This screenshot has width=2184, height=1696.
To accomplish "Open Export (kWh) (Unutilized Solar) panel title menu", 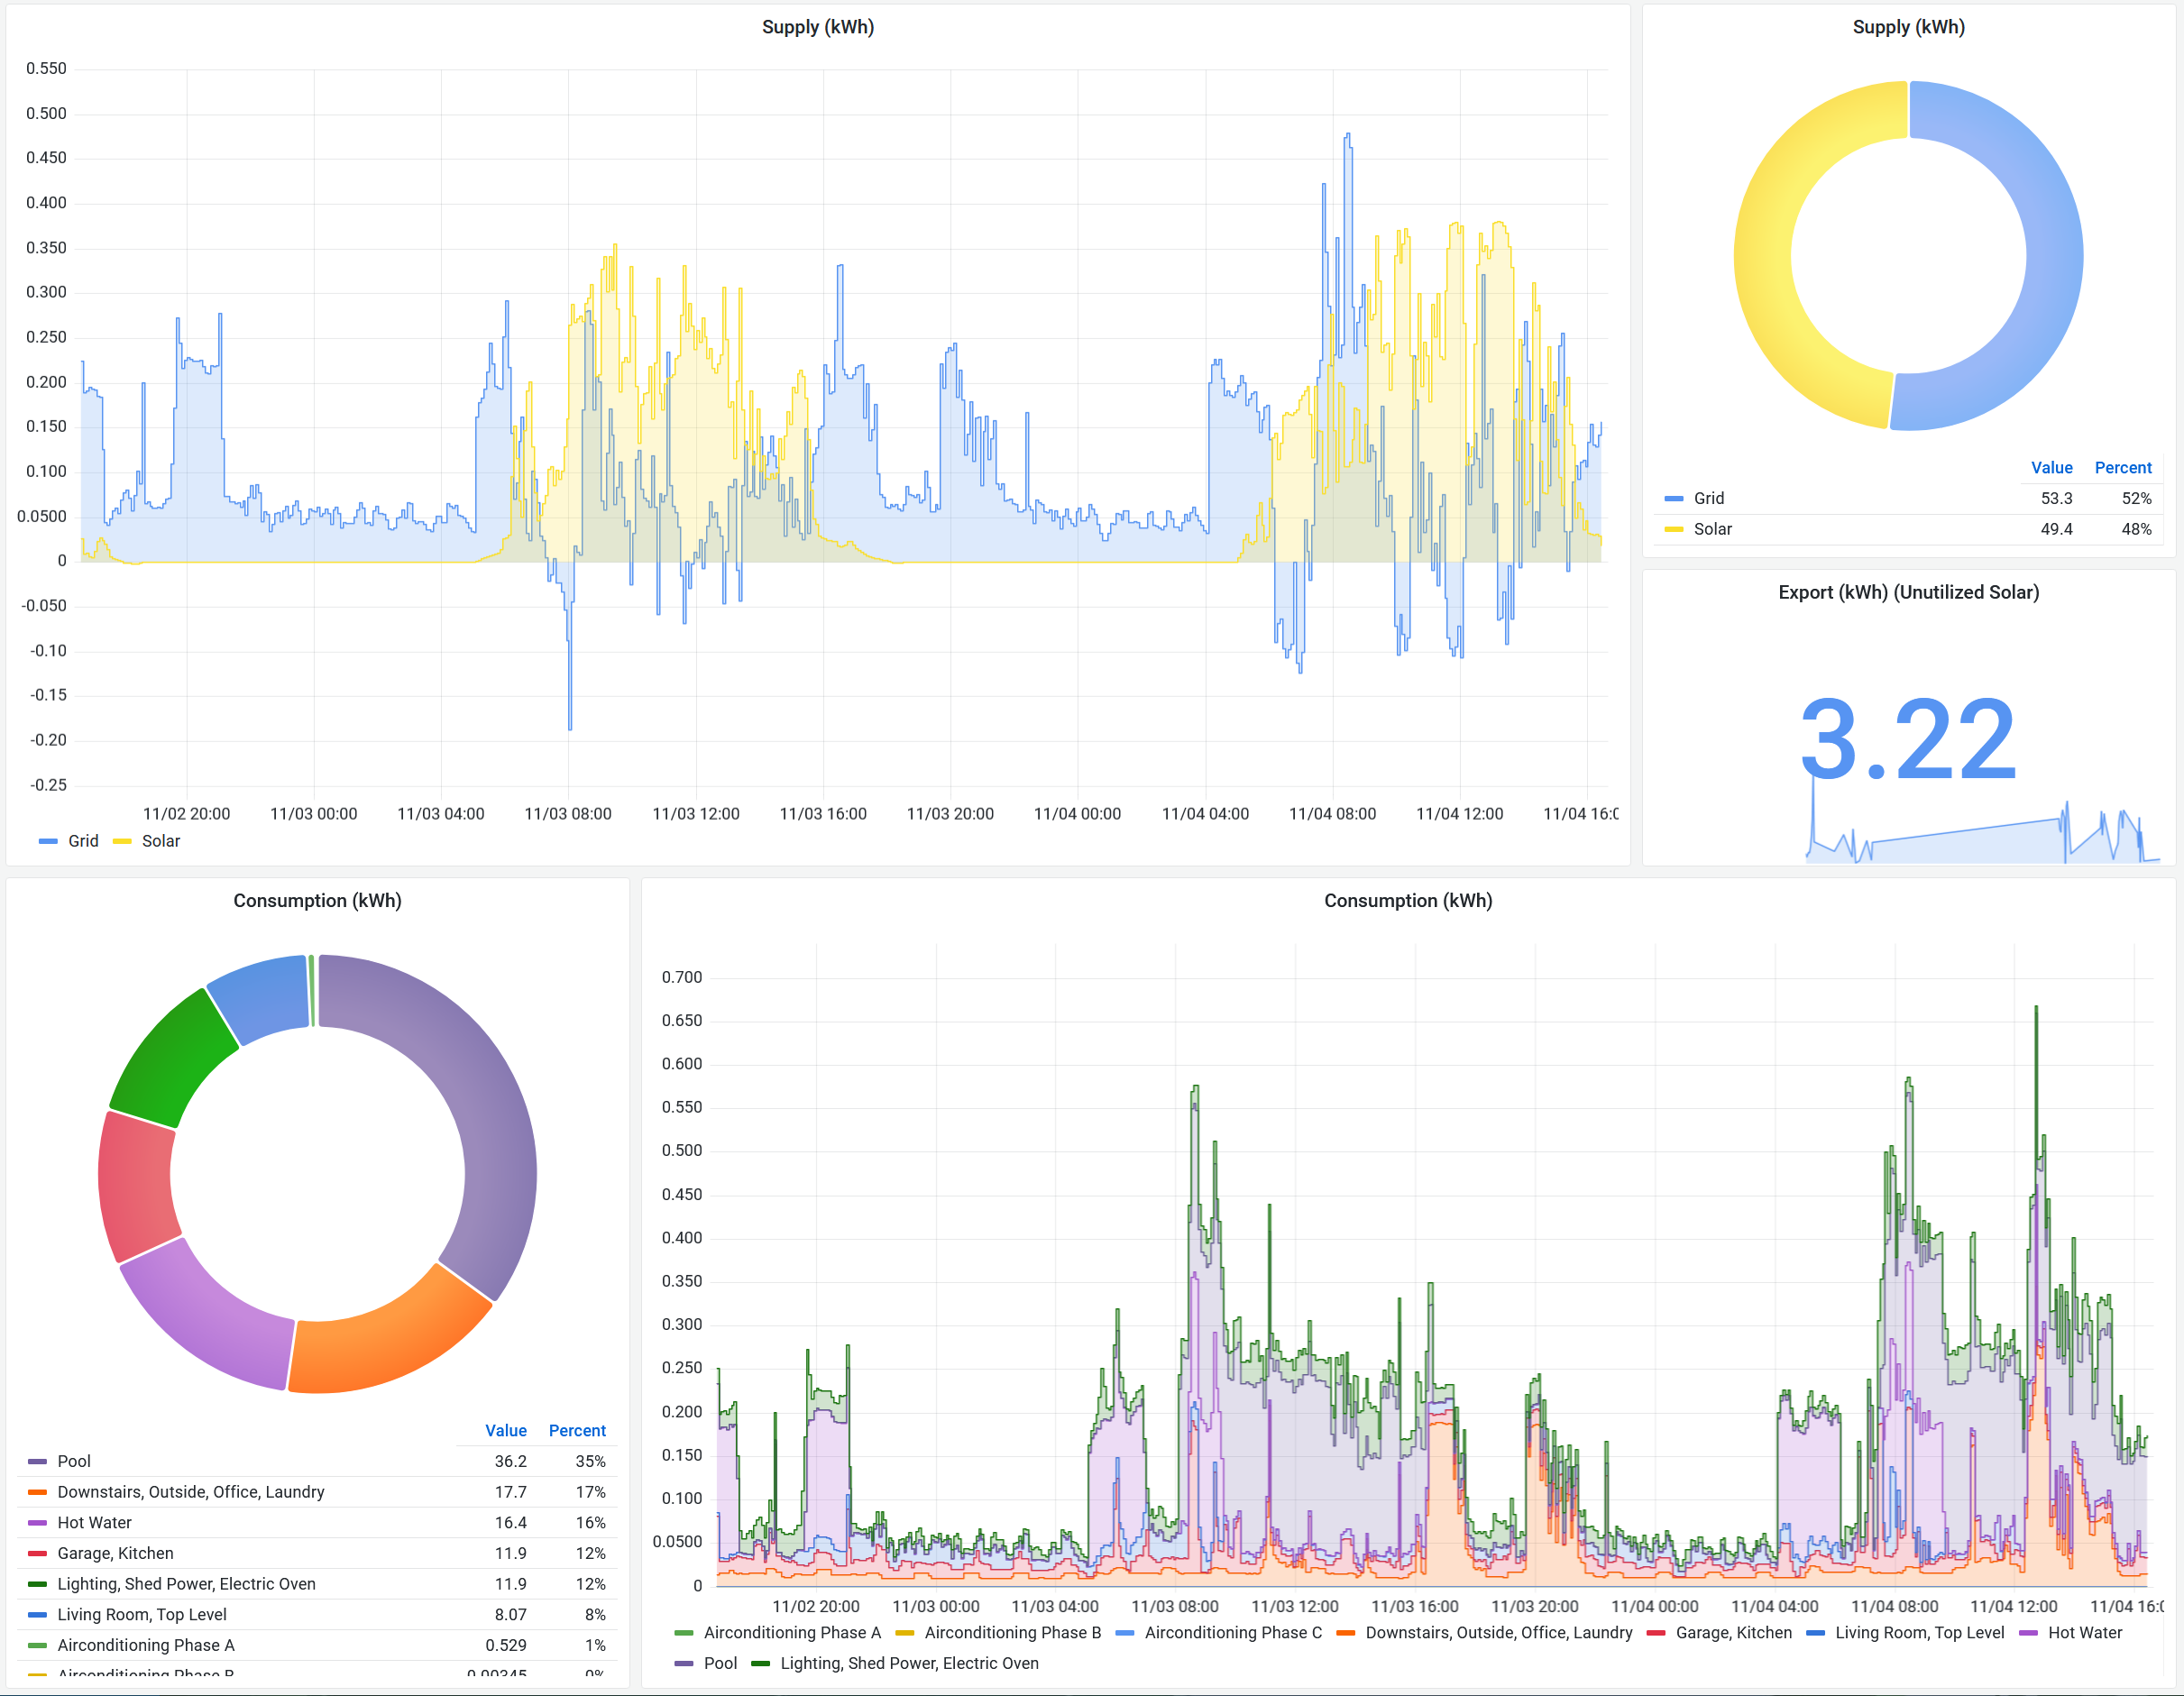I will 1907,592.
